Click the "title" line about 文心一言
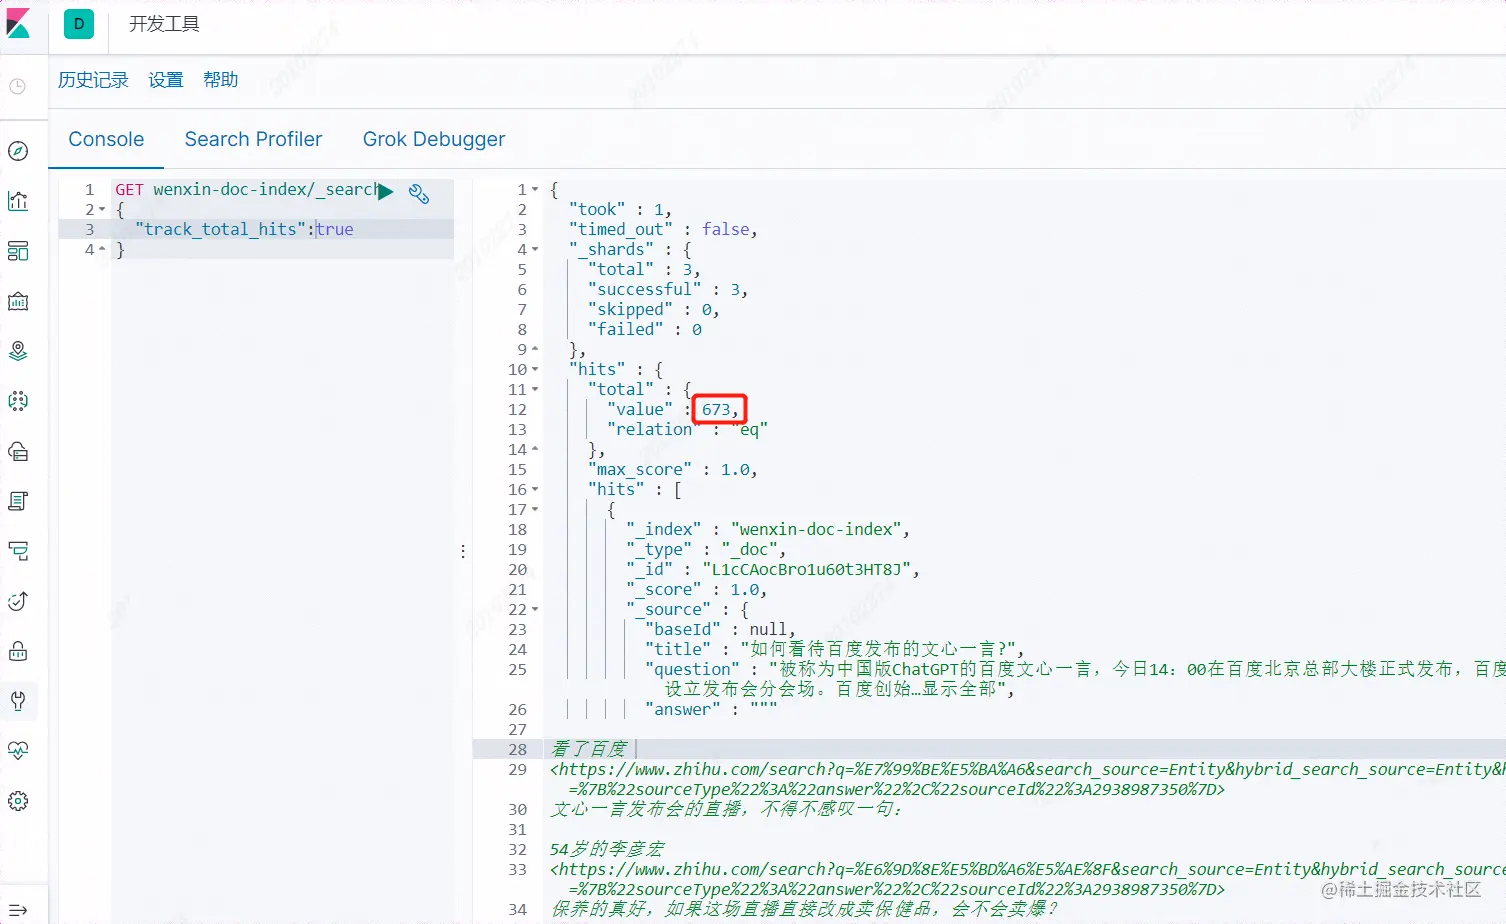 click(834, 649)
